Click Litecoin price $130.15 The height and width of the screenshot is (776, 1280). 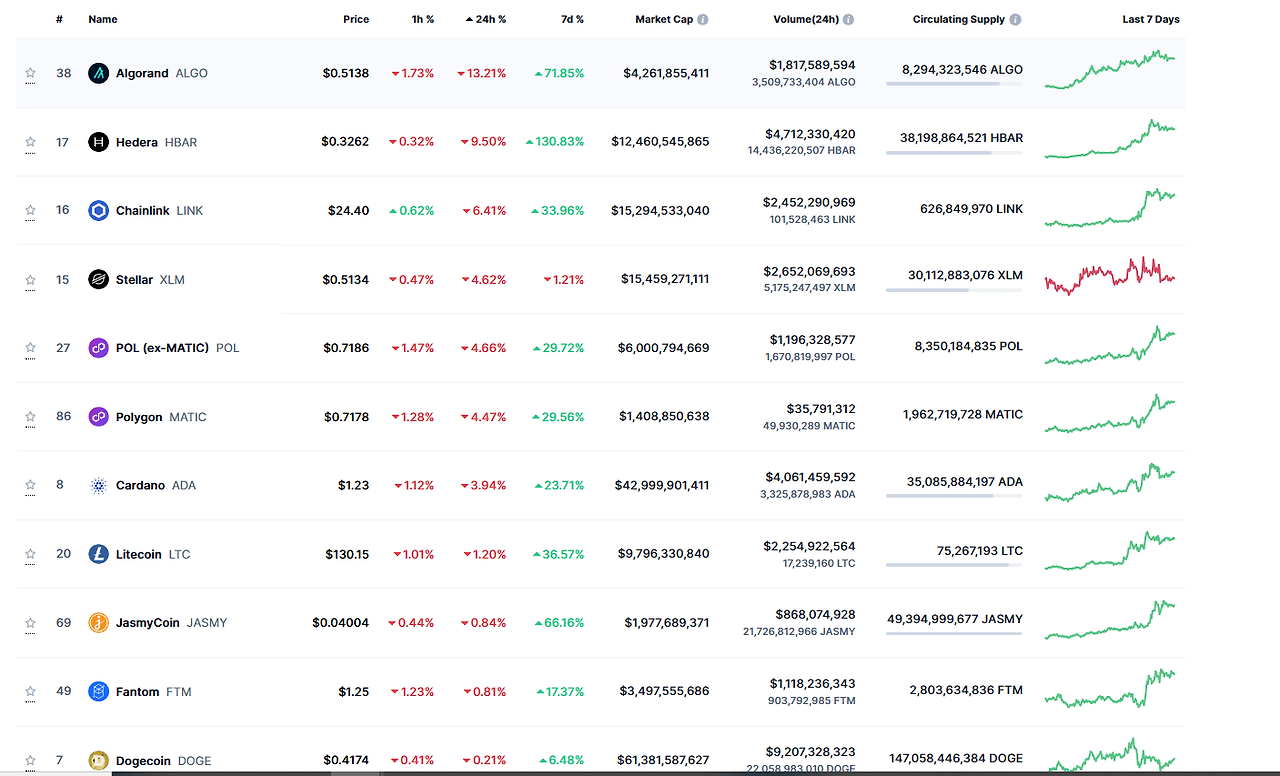tap(347, 554)
